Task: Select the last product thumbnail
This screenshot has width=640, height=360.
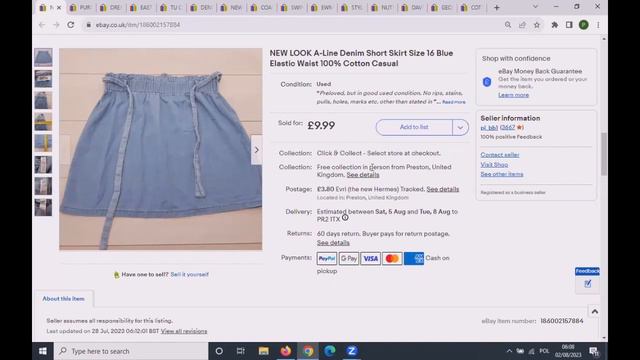Action: point(43,207)
